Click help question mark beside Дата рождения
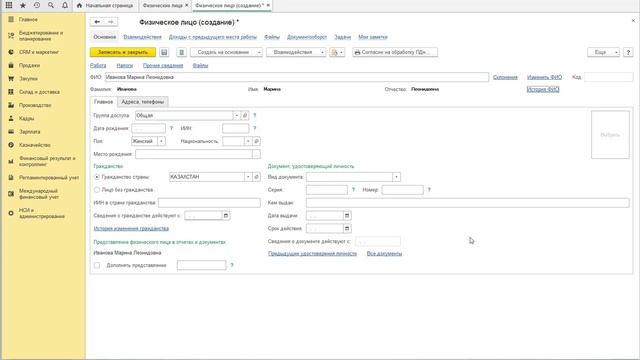 point(171,128)
